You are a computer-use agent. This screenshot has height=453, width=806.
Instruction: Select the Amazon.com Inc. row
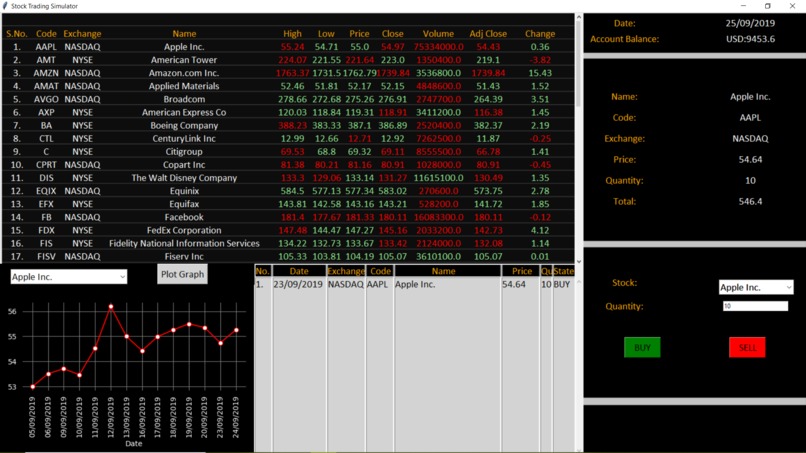coord(288,73)
